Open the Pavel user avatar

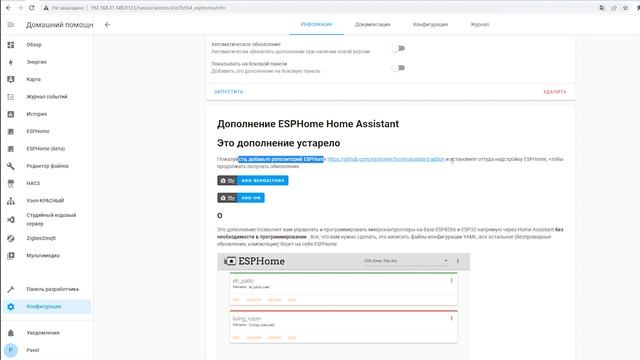pos(11,350)
